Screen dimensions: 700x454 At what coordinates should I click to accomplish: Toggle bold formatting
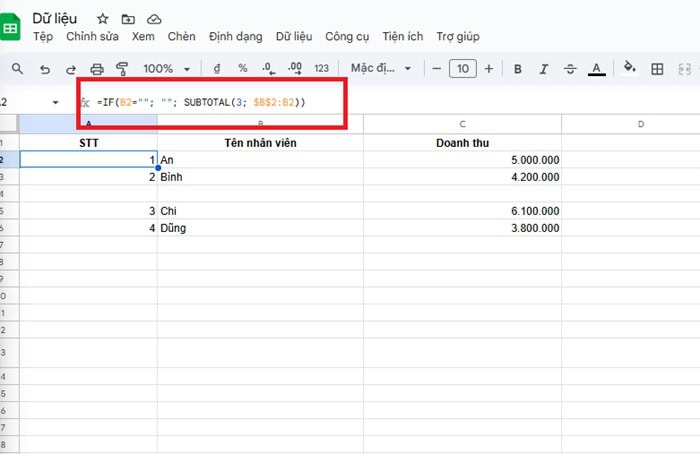tap(518, 69)
